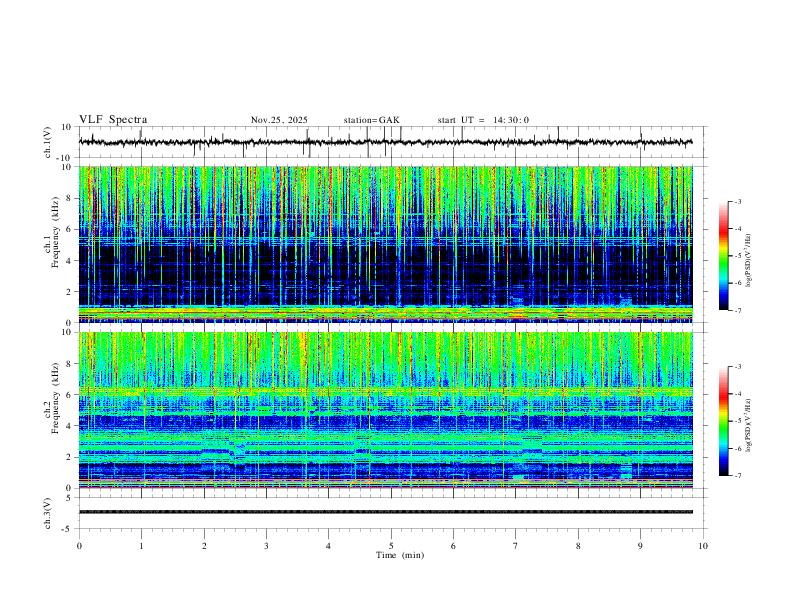Click the 'Time (min)' axis label
This screenshot has height=612, width=792.
[400, 555]
